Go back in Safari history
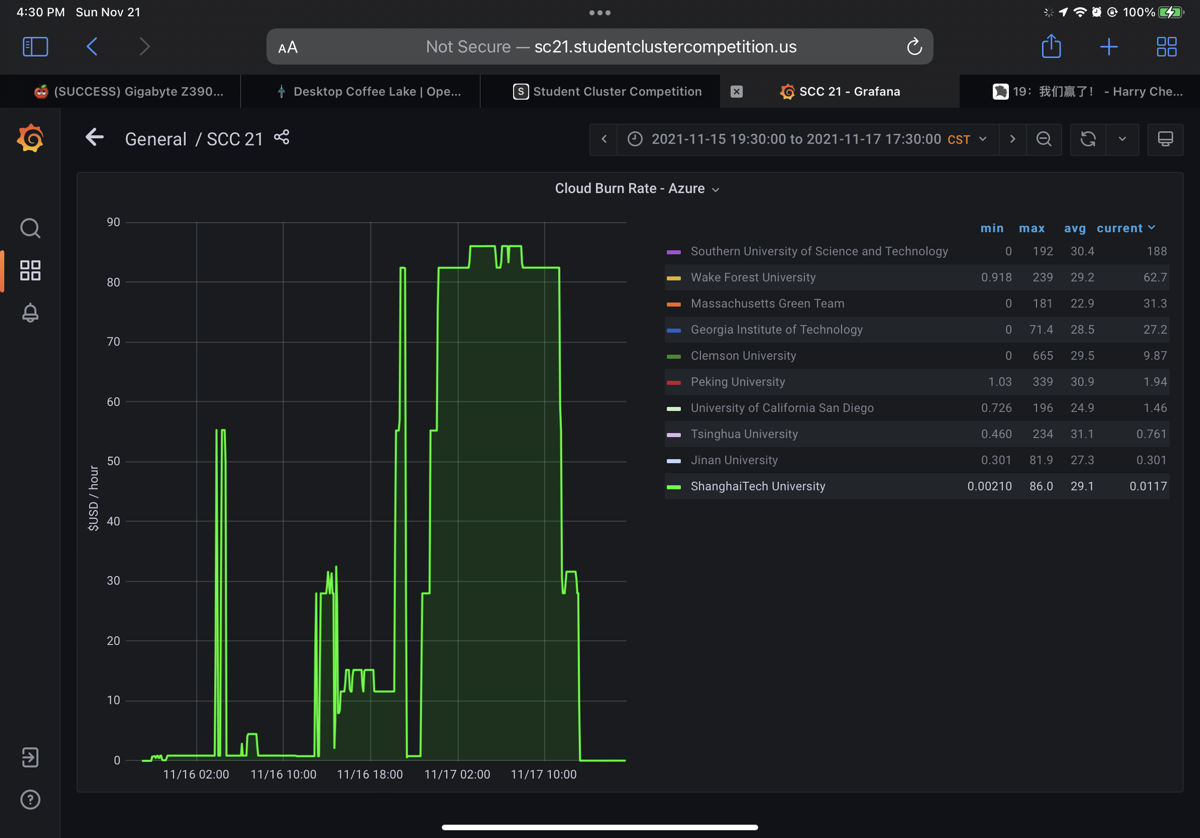 coord(92,46)
